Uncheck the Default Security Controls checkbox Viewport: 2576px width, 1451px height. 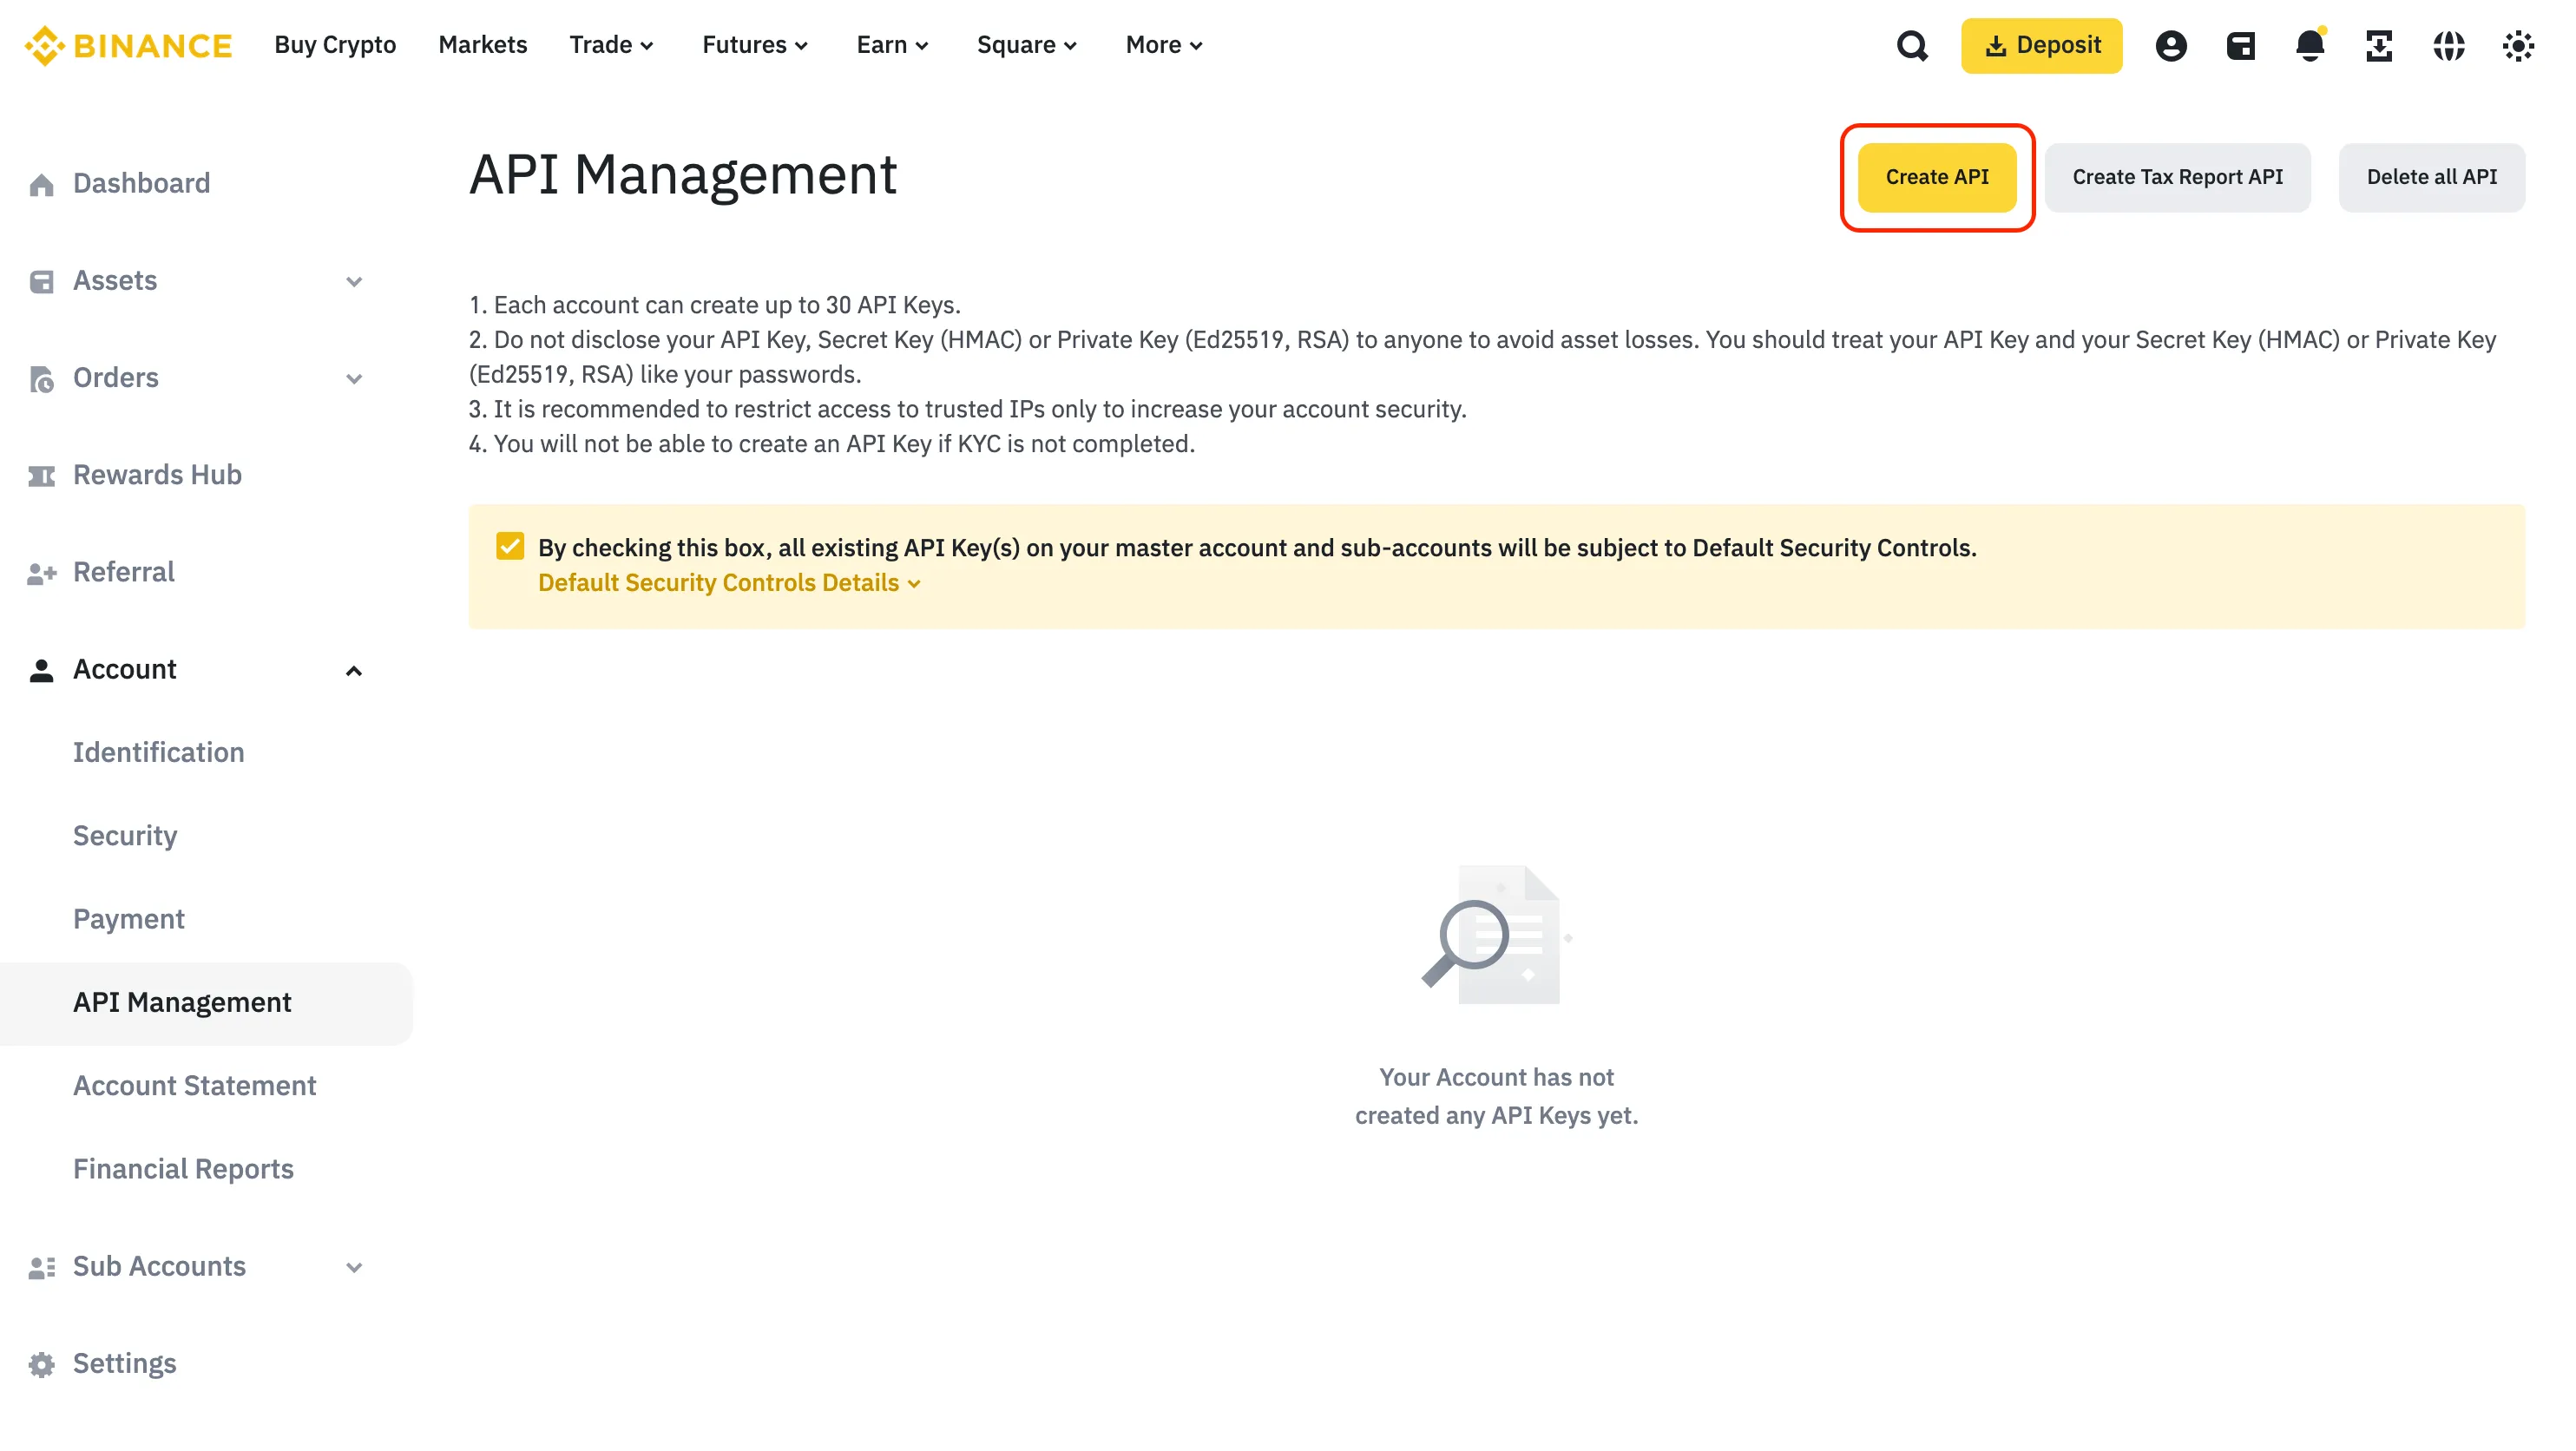(510, 546)
